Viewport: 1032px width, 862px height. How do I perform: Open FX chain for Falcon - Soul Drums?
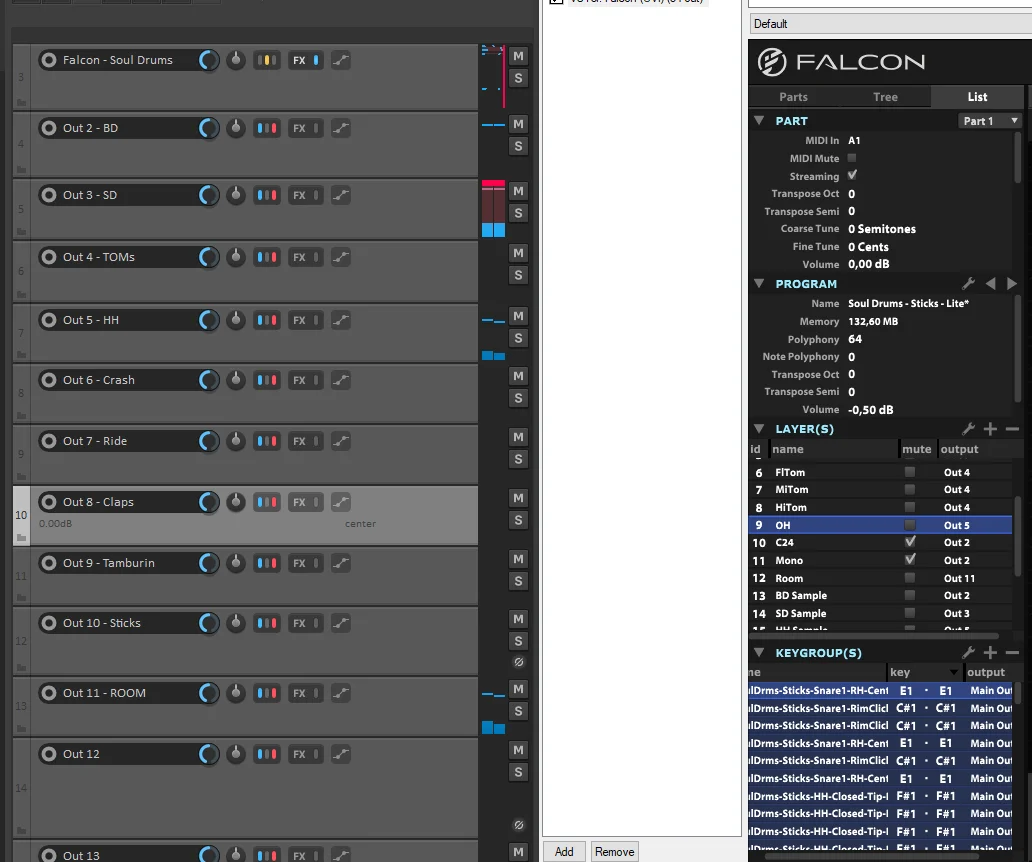tap(299, 60)
